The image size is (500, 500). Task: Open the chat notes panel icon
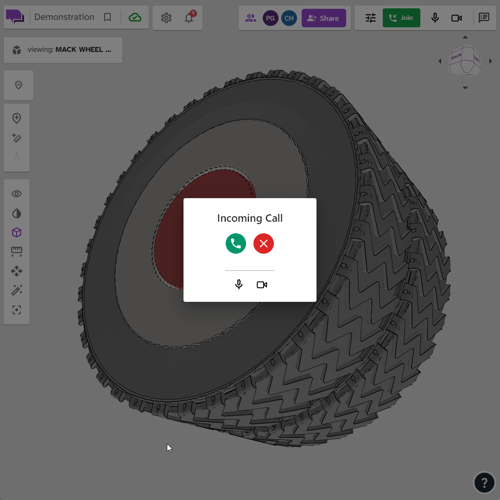coord(484,17)
